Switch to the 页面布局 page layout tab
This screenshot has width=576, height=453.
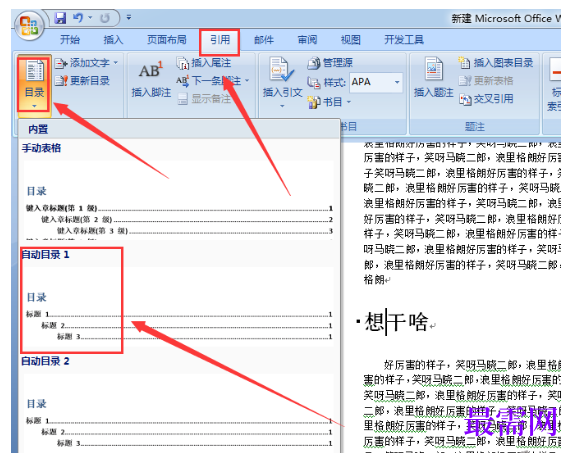(167, 40)
